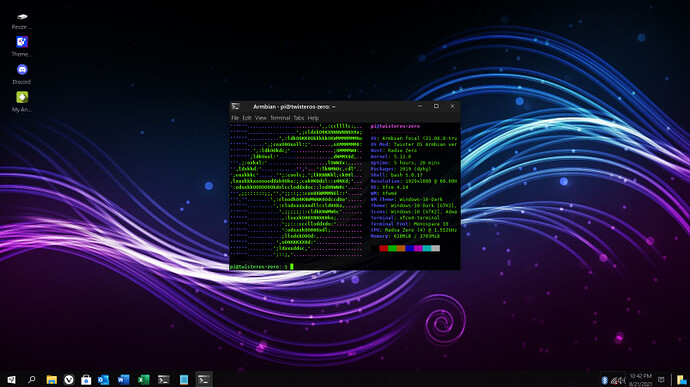Click the magenta color block in neofetch
Viewport: 690px width, 387px height.
[x=418, y=248]
